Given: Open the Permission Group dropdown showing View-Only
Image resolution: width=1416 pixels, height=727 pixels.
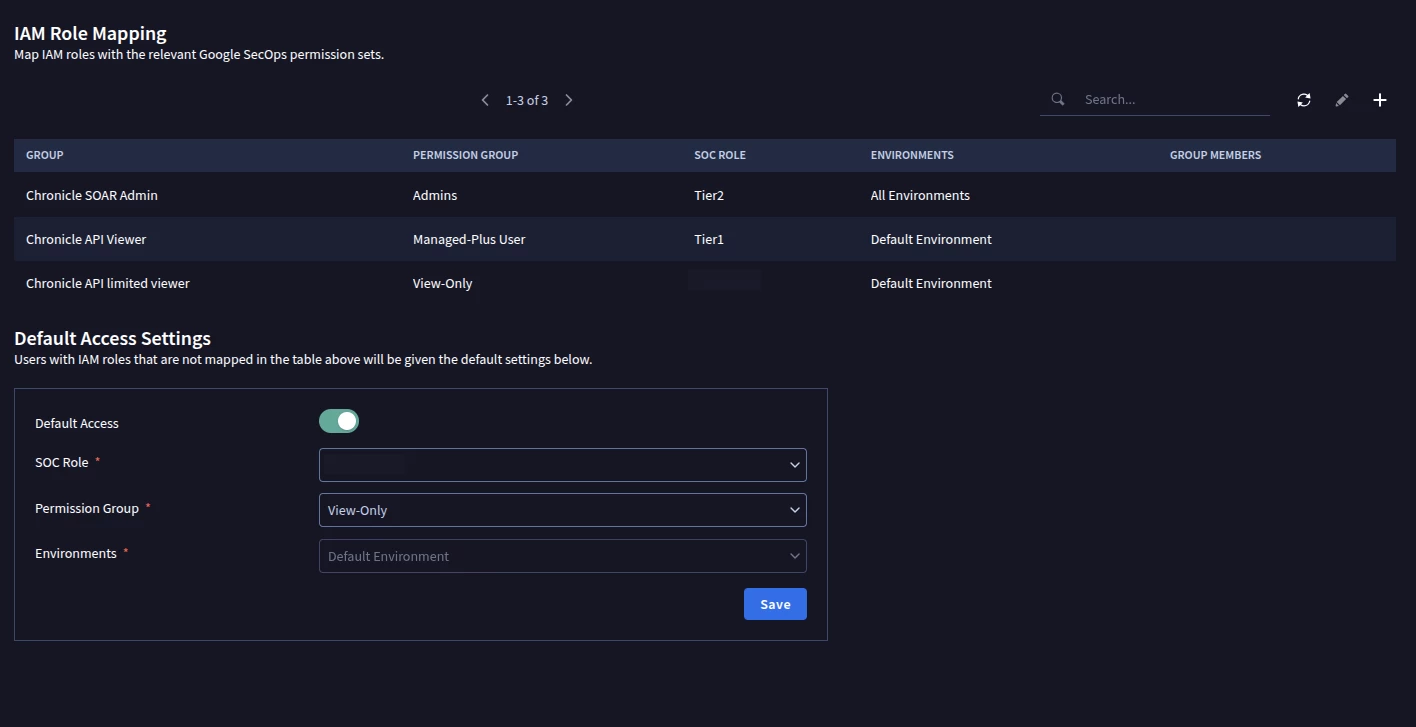Looking at the screenshot, I should pos(563,510).
